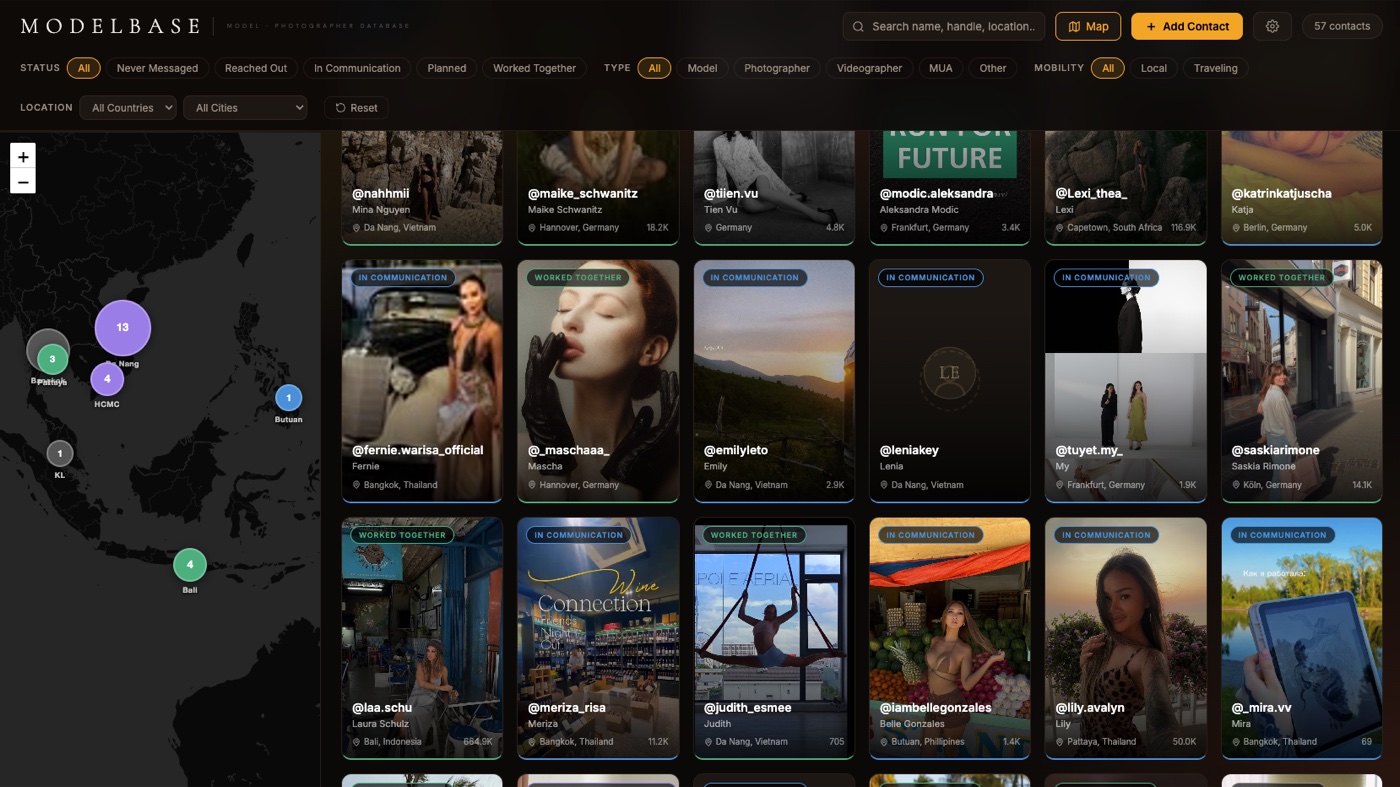
Task: Filter type by Other
Action: coord(993,68)
